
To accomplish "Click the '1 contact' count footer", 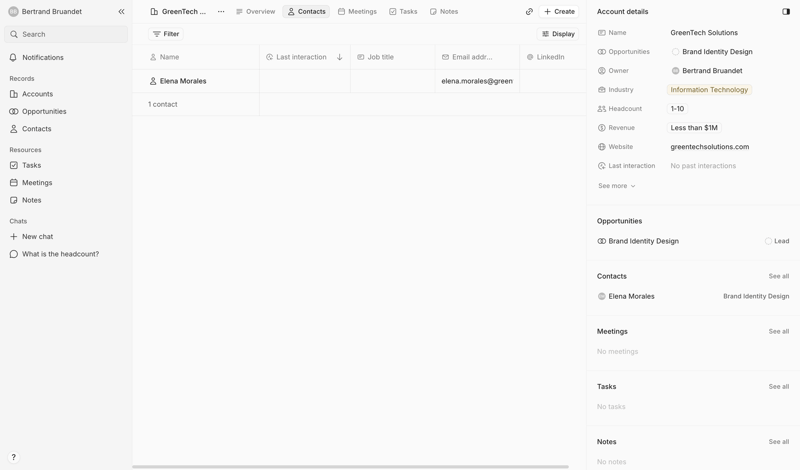I will point(163,104).
